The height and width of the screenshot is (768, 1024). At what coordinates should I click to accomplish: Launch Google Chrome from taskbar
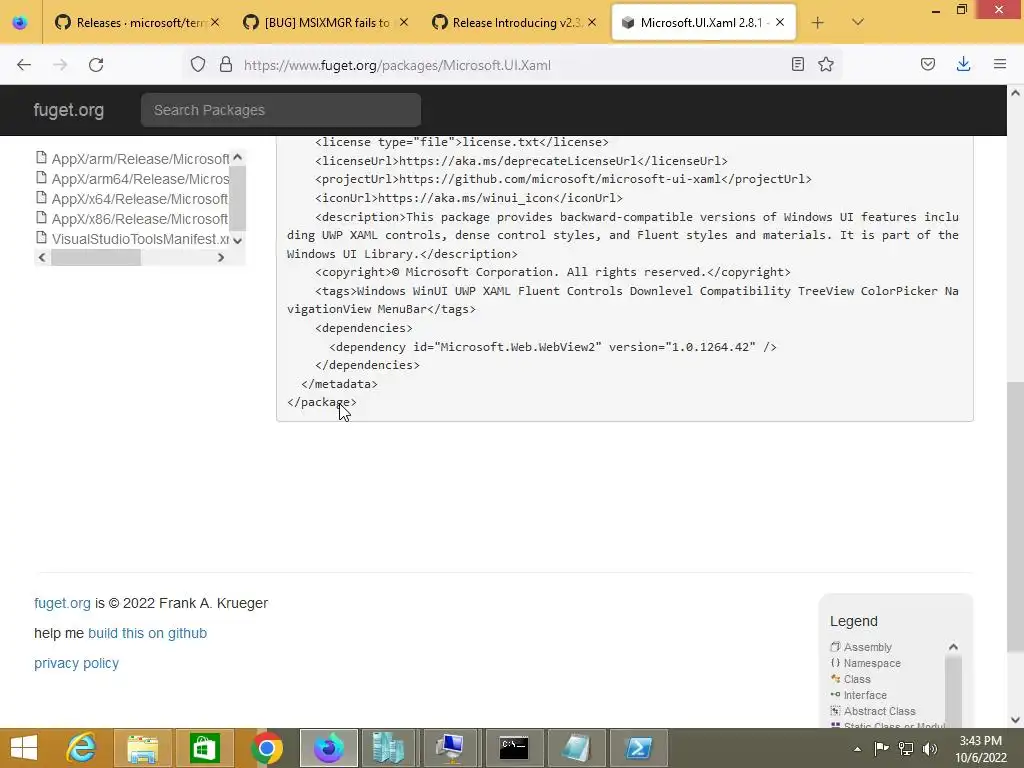click(266, 748)
